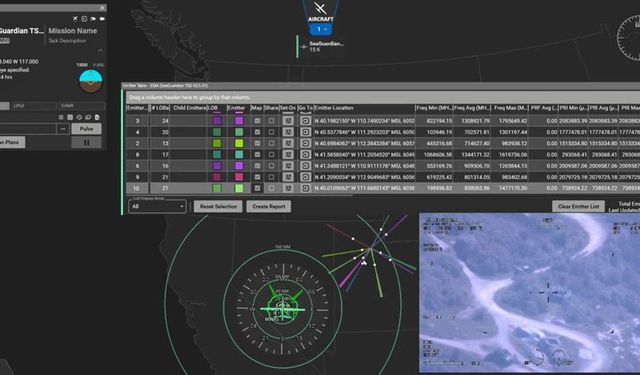Open the yellow-green LOB swatch for emitter 2
640x375 pixels.
click(x=217, y=143)
